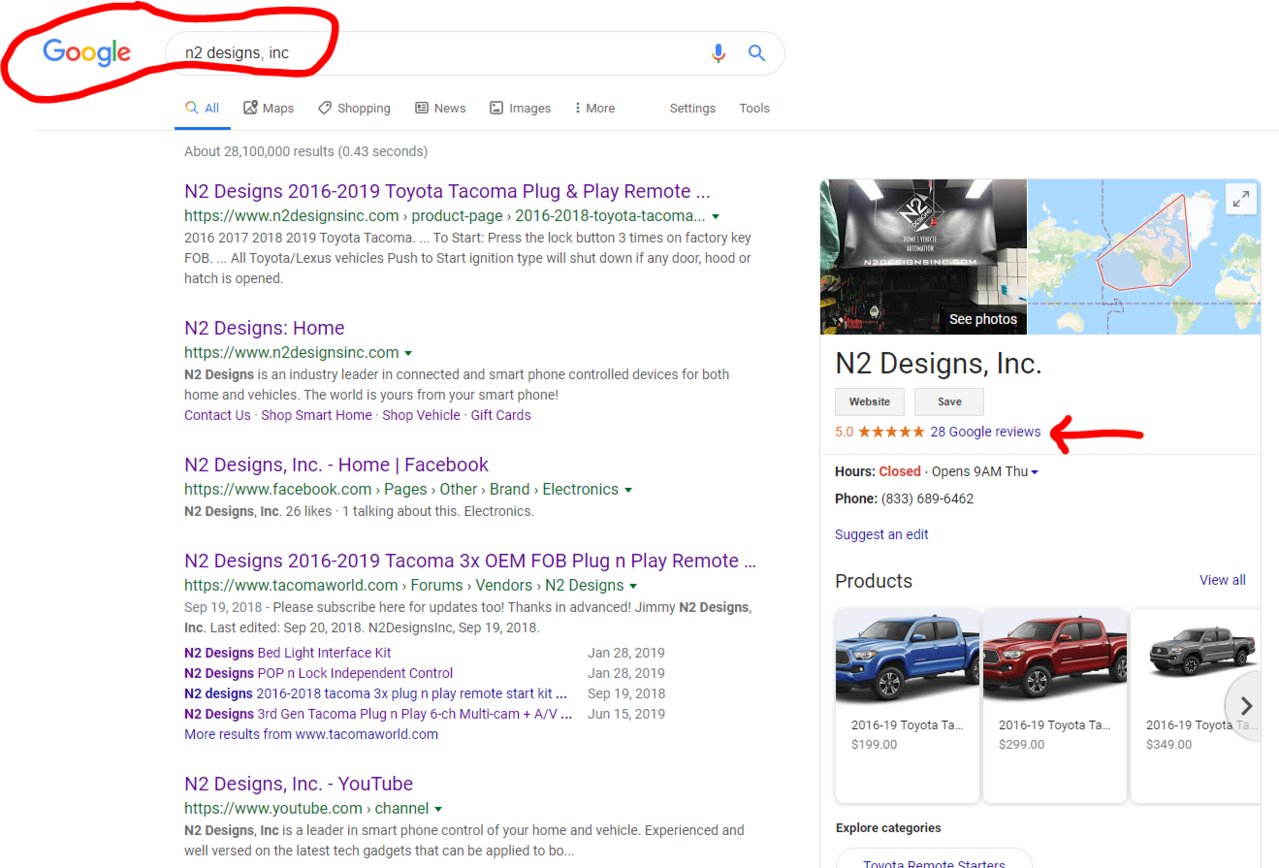The image size is (1279, 868).
Task: Open search Tools
Action: click(754, 108)
